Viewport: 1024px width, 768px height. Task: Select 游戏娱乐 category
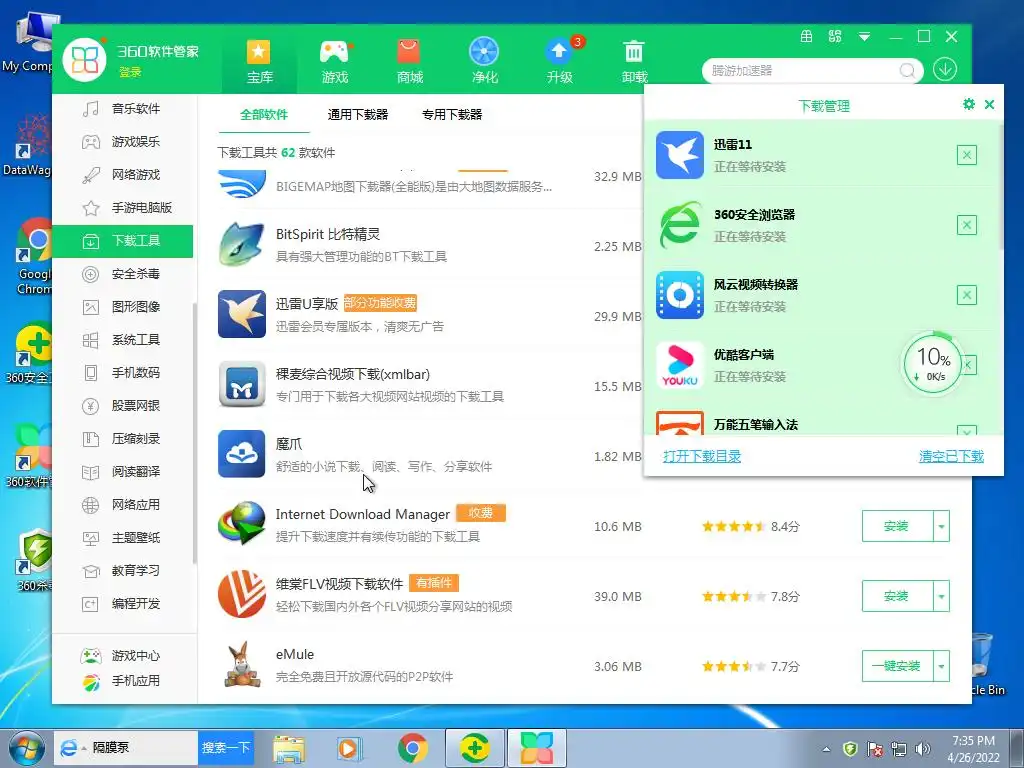coord(123,142)
